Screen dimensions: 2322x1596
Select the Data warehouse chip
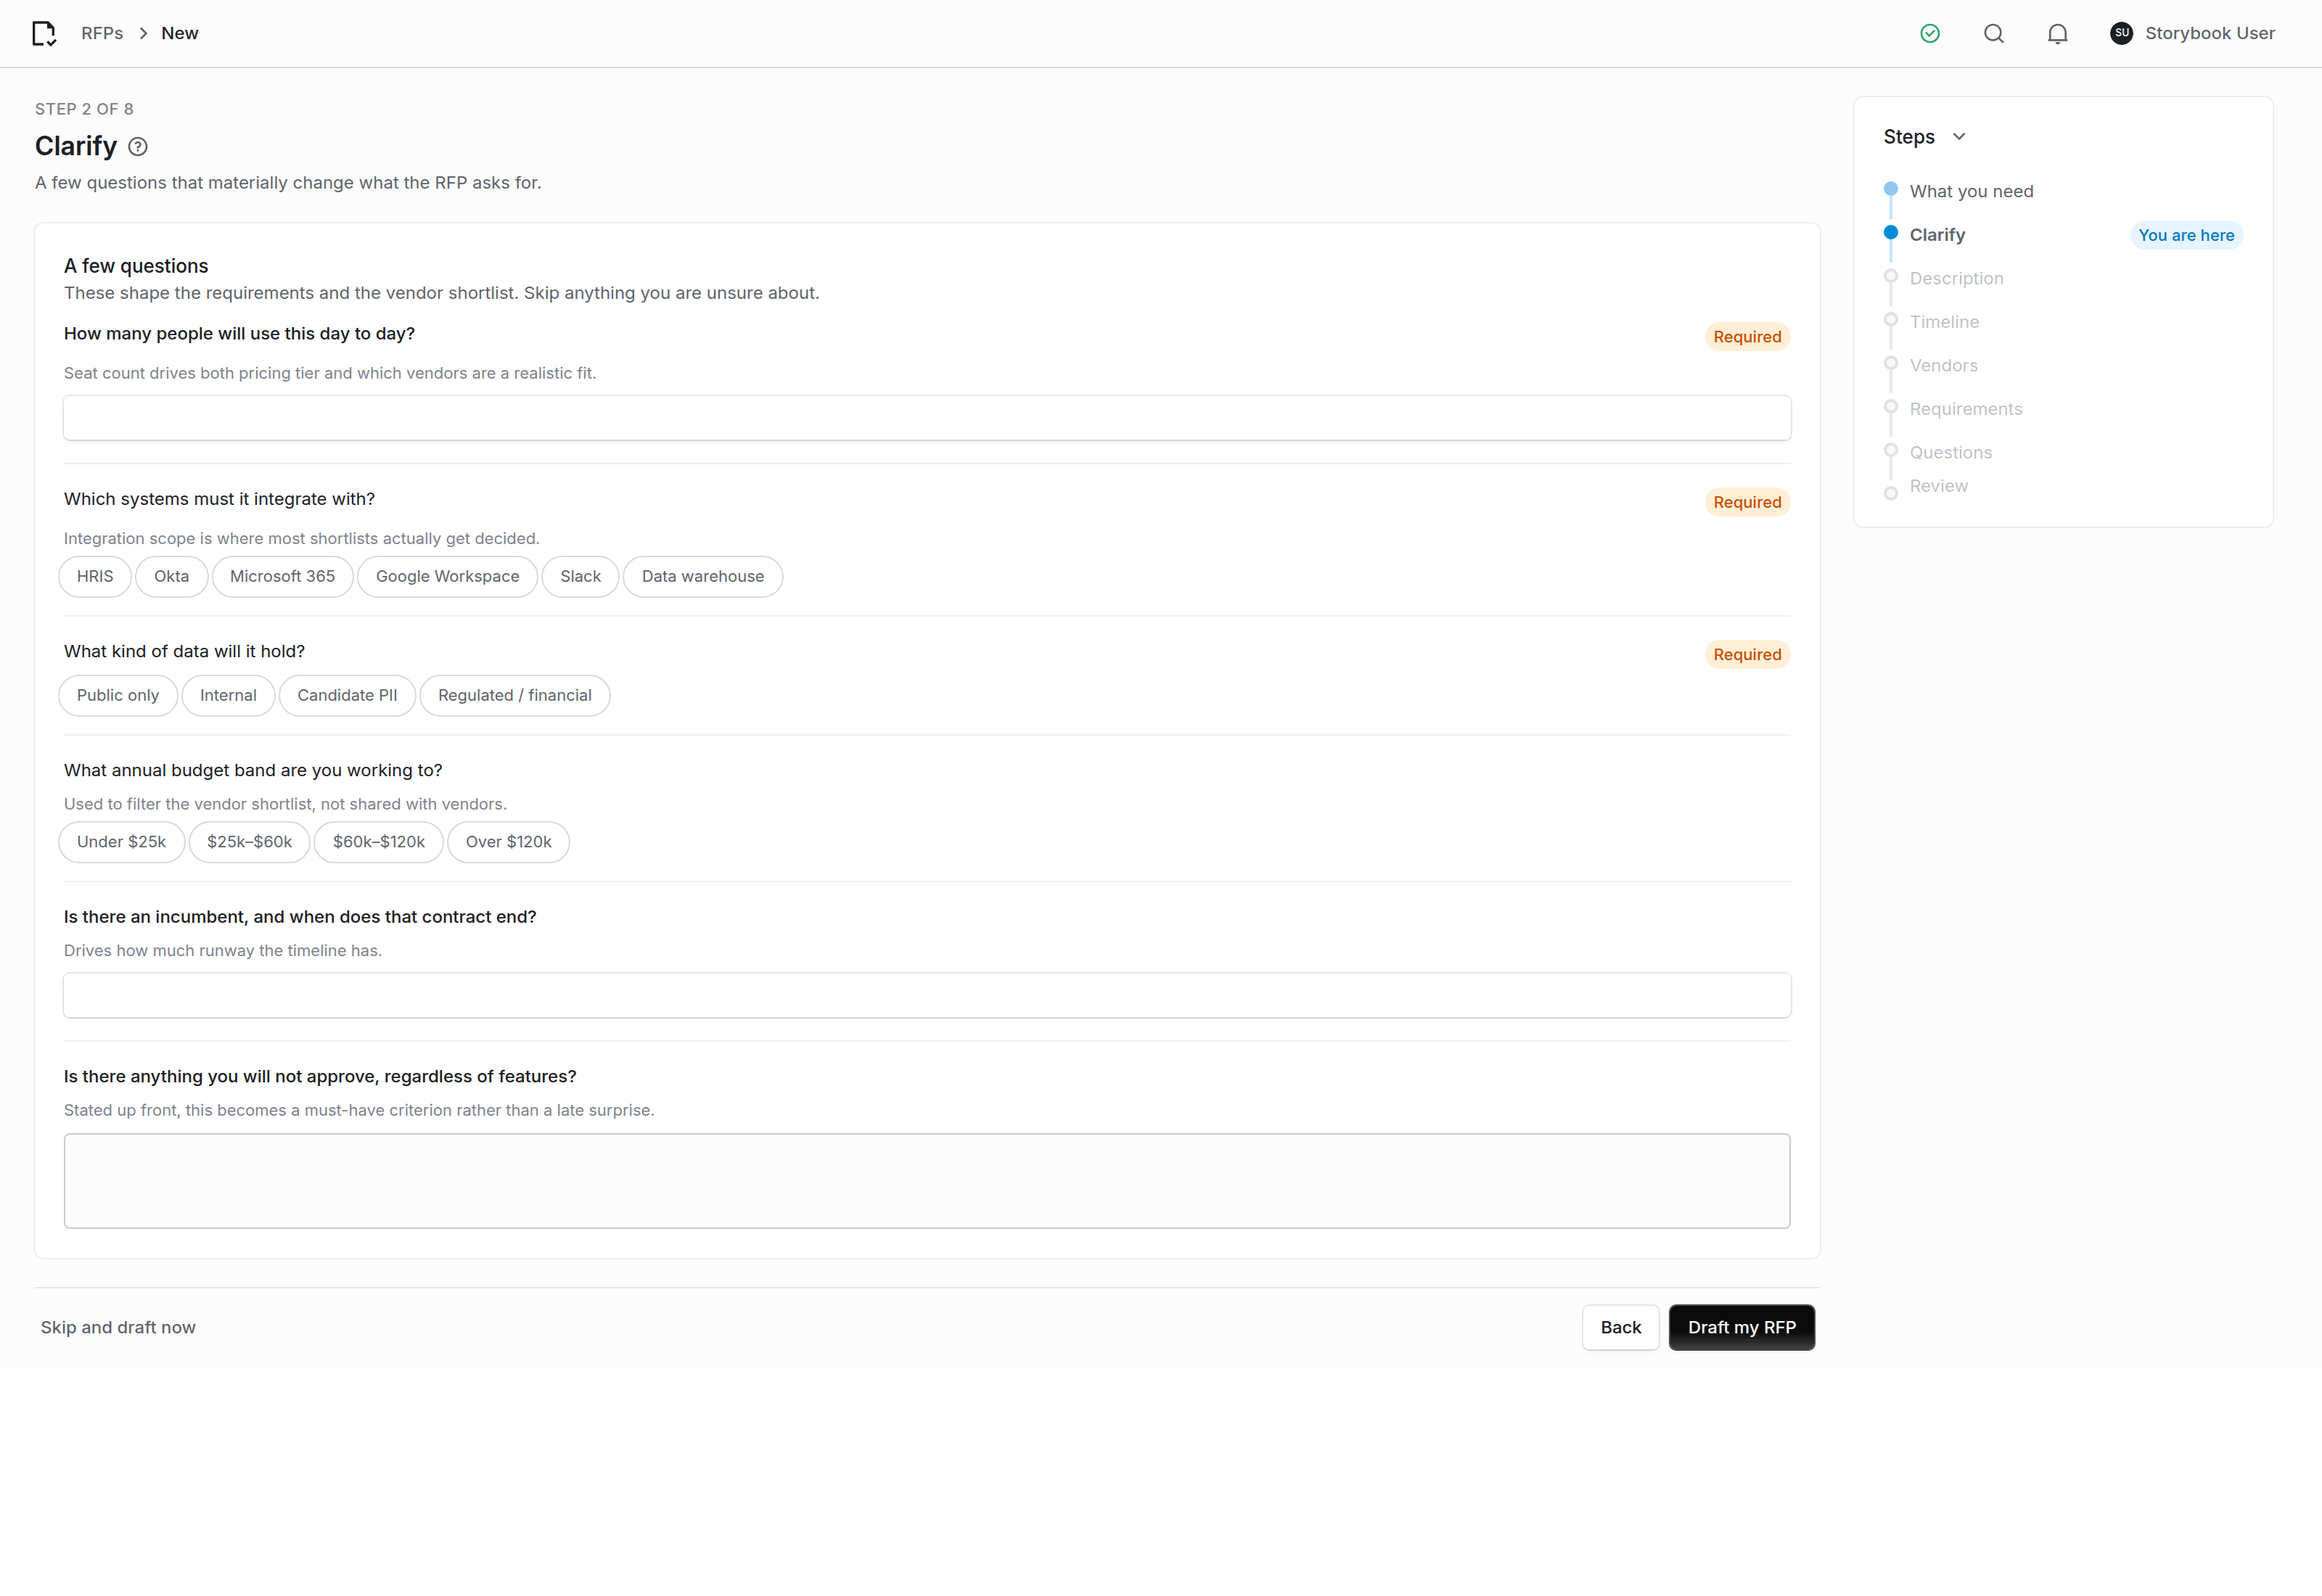[x=702, y=576]
